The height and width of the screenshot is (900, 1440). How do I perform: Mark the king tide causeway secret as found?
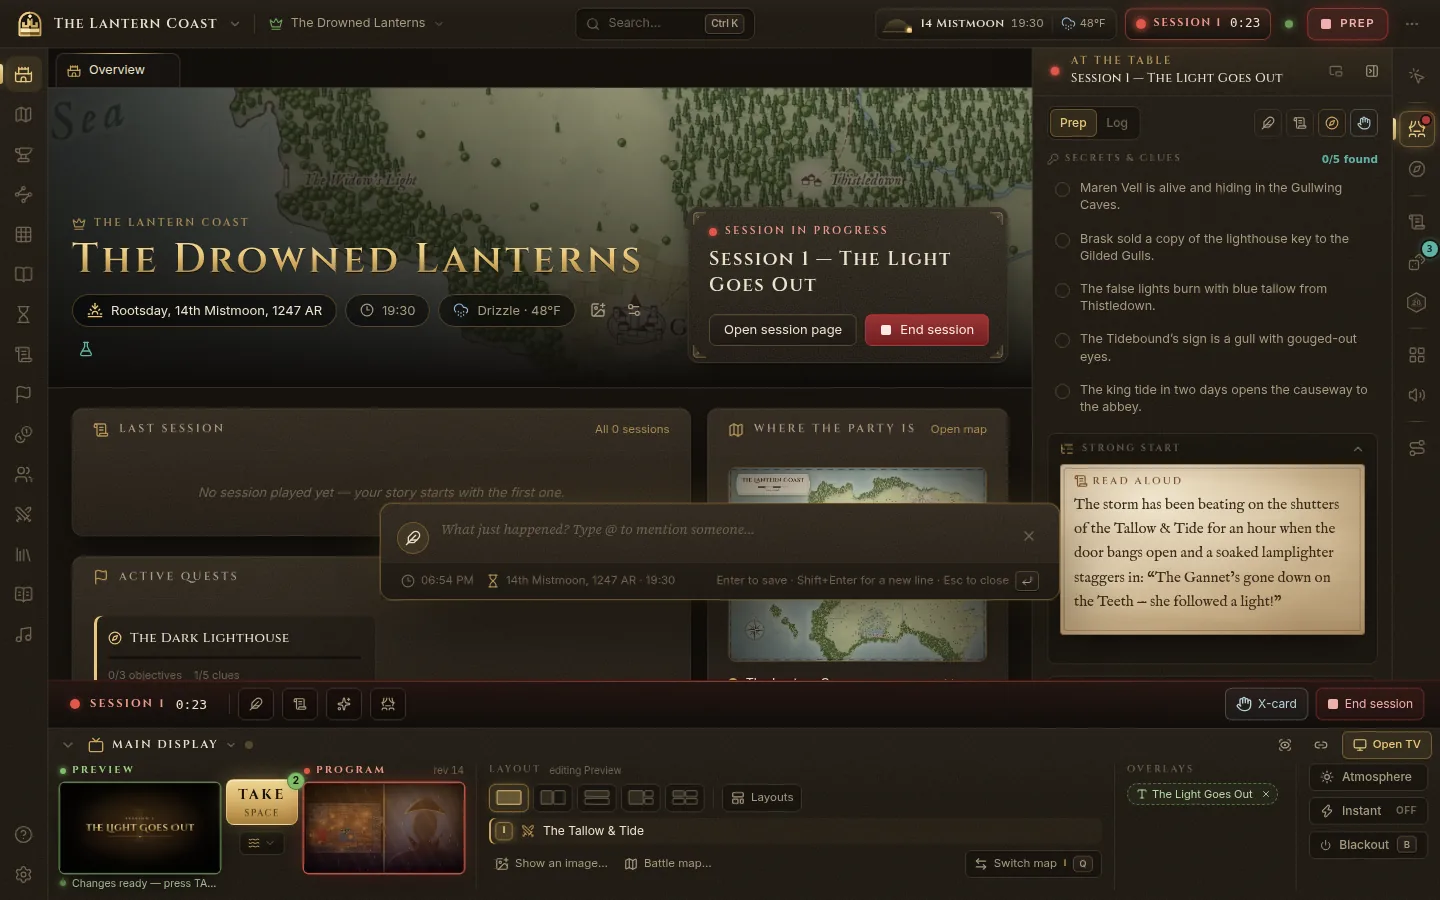(x=1062, y=391)
